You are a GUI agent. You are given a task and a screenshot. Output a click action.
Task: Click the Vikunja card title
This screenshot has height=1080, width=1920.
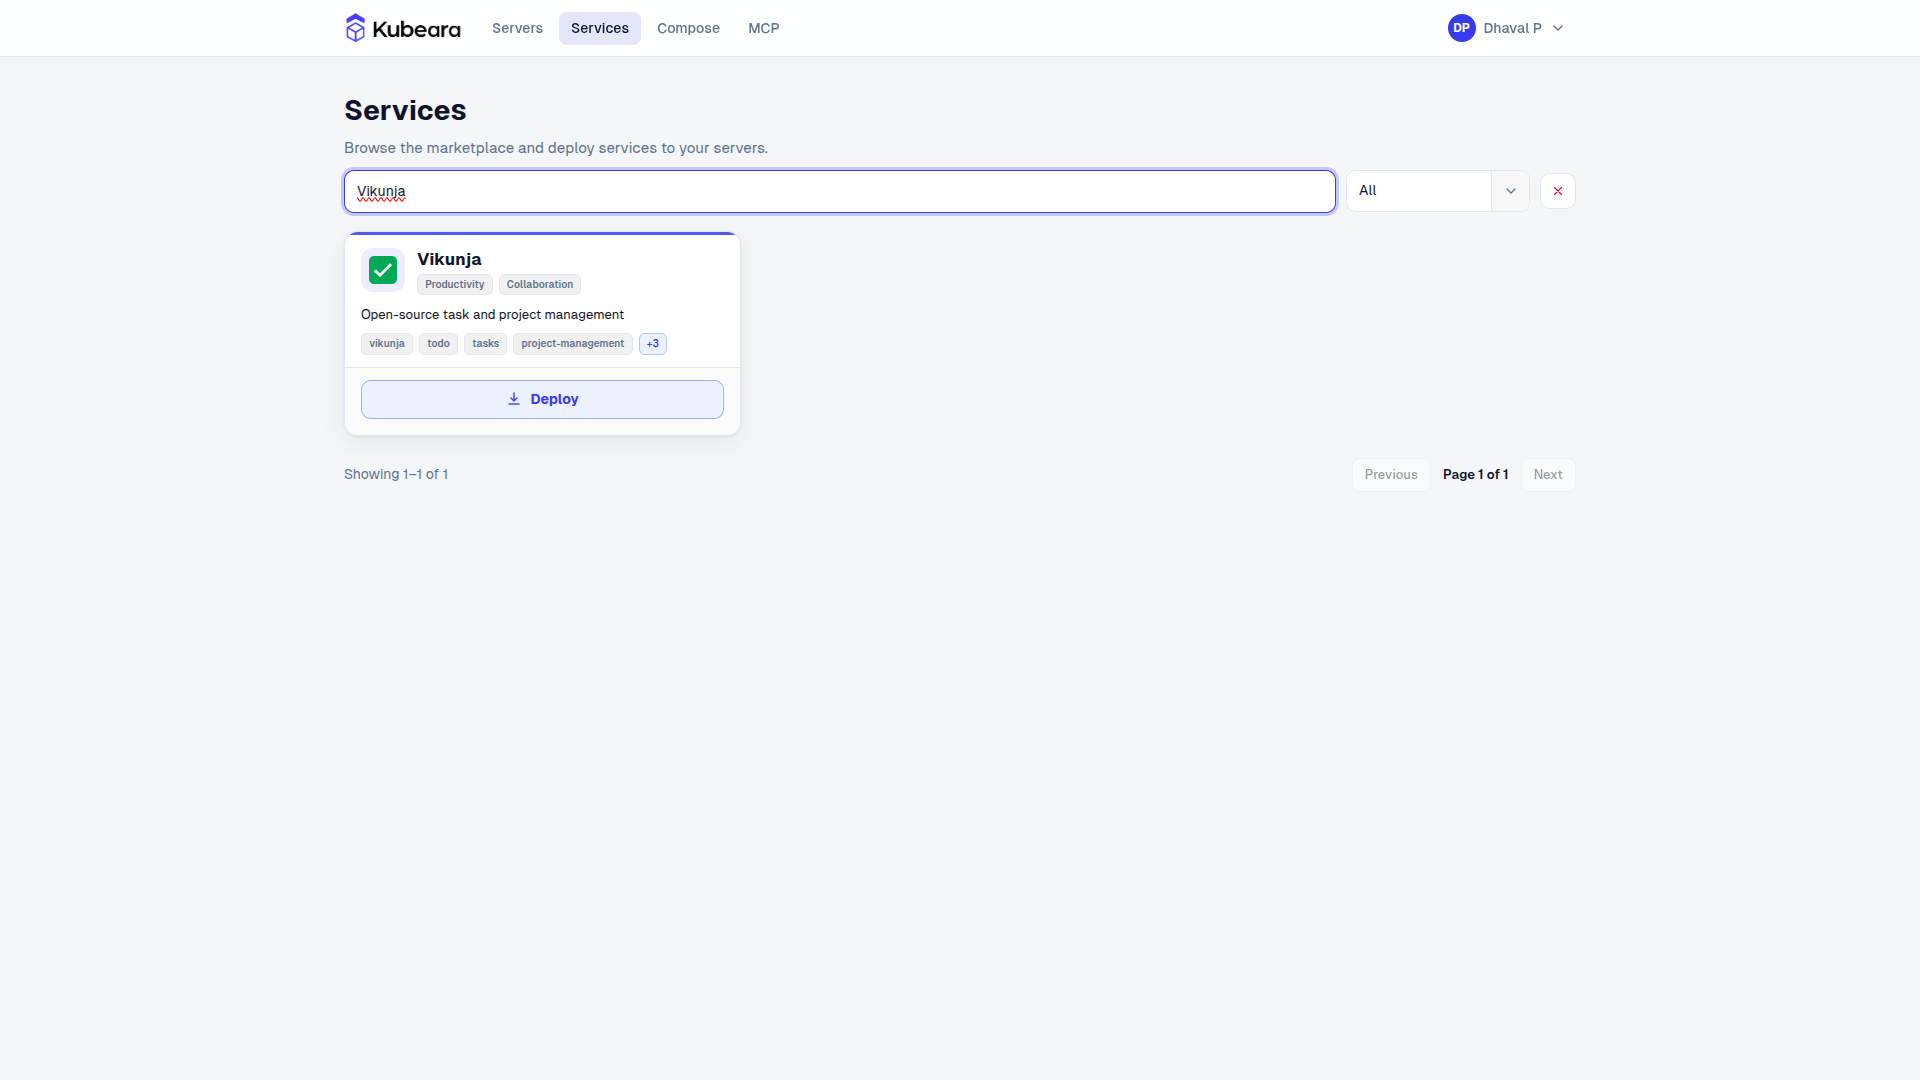[x=449, y=259]
